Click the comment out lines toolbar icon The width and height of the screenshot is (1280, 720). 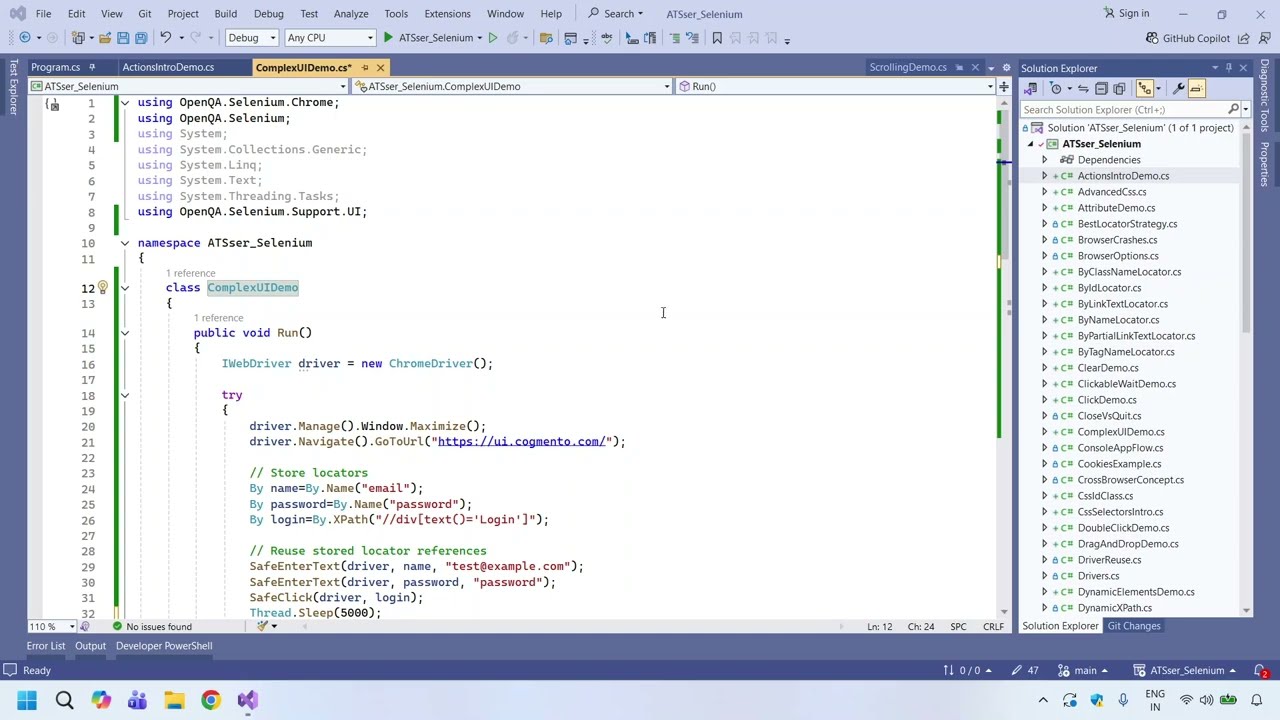675,38
